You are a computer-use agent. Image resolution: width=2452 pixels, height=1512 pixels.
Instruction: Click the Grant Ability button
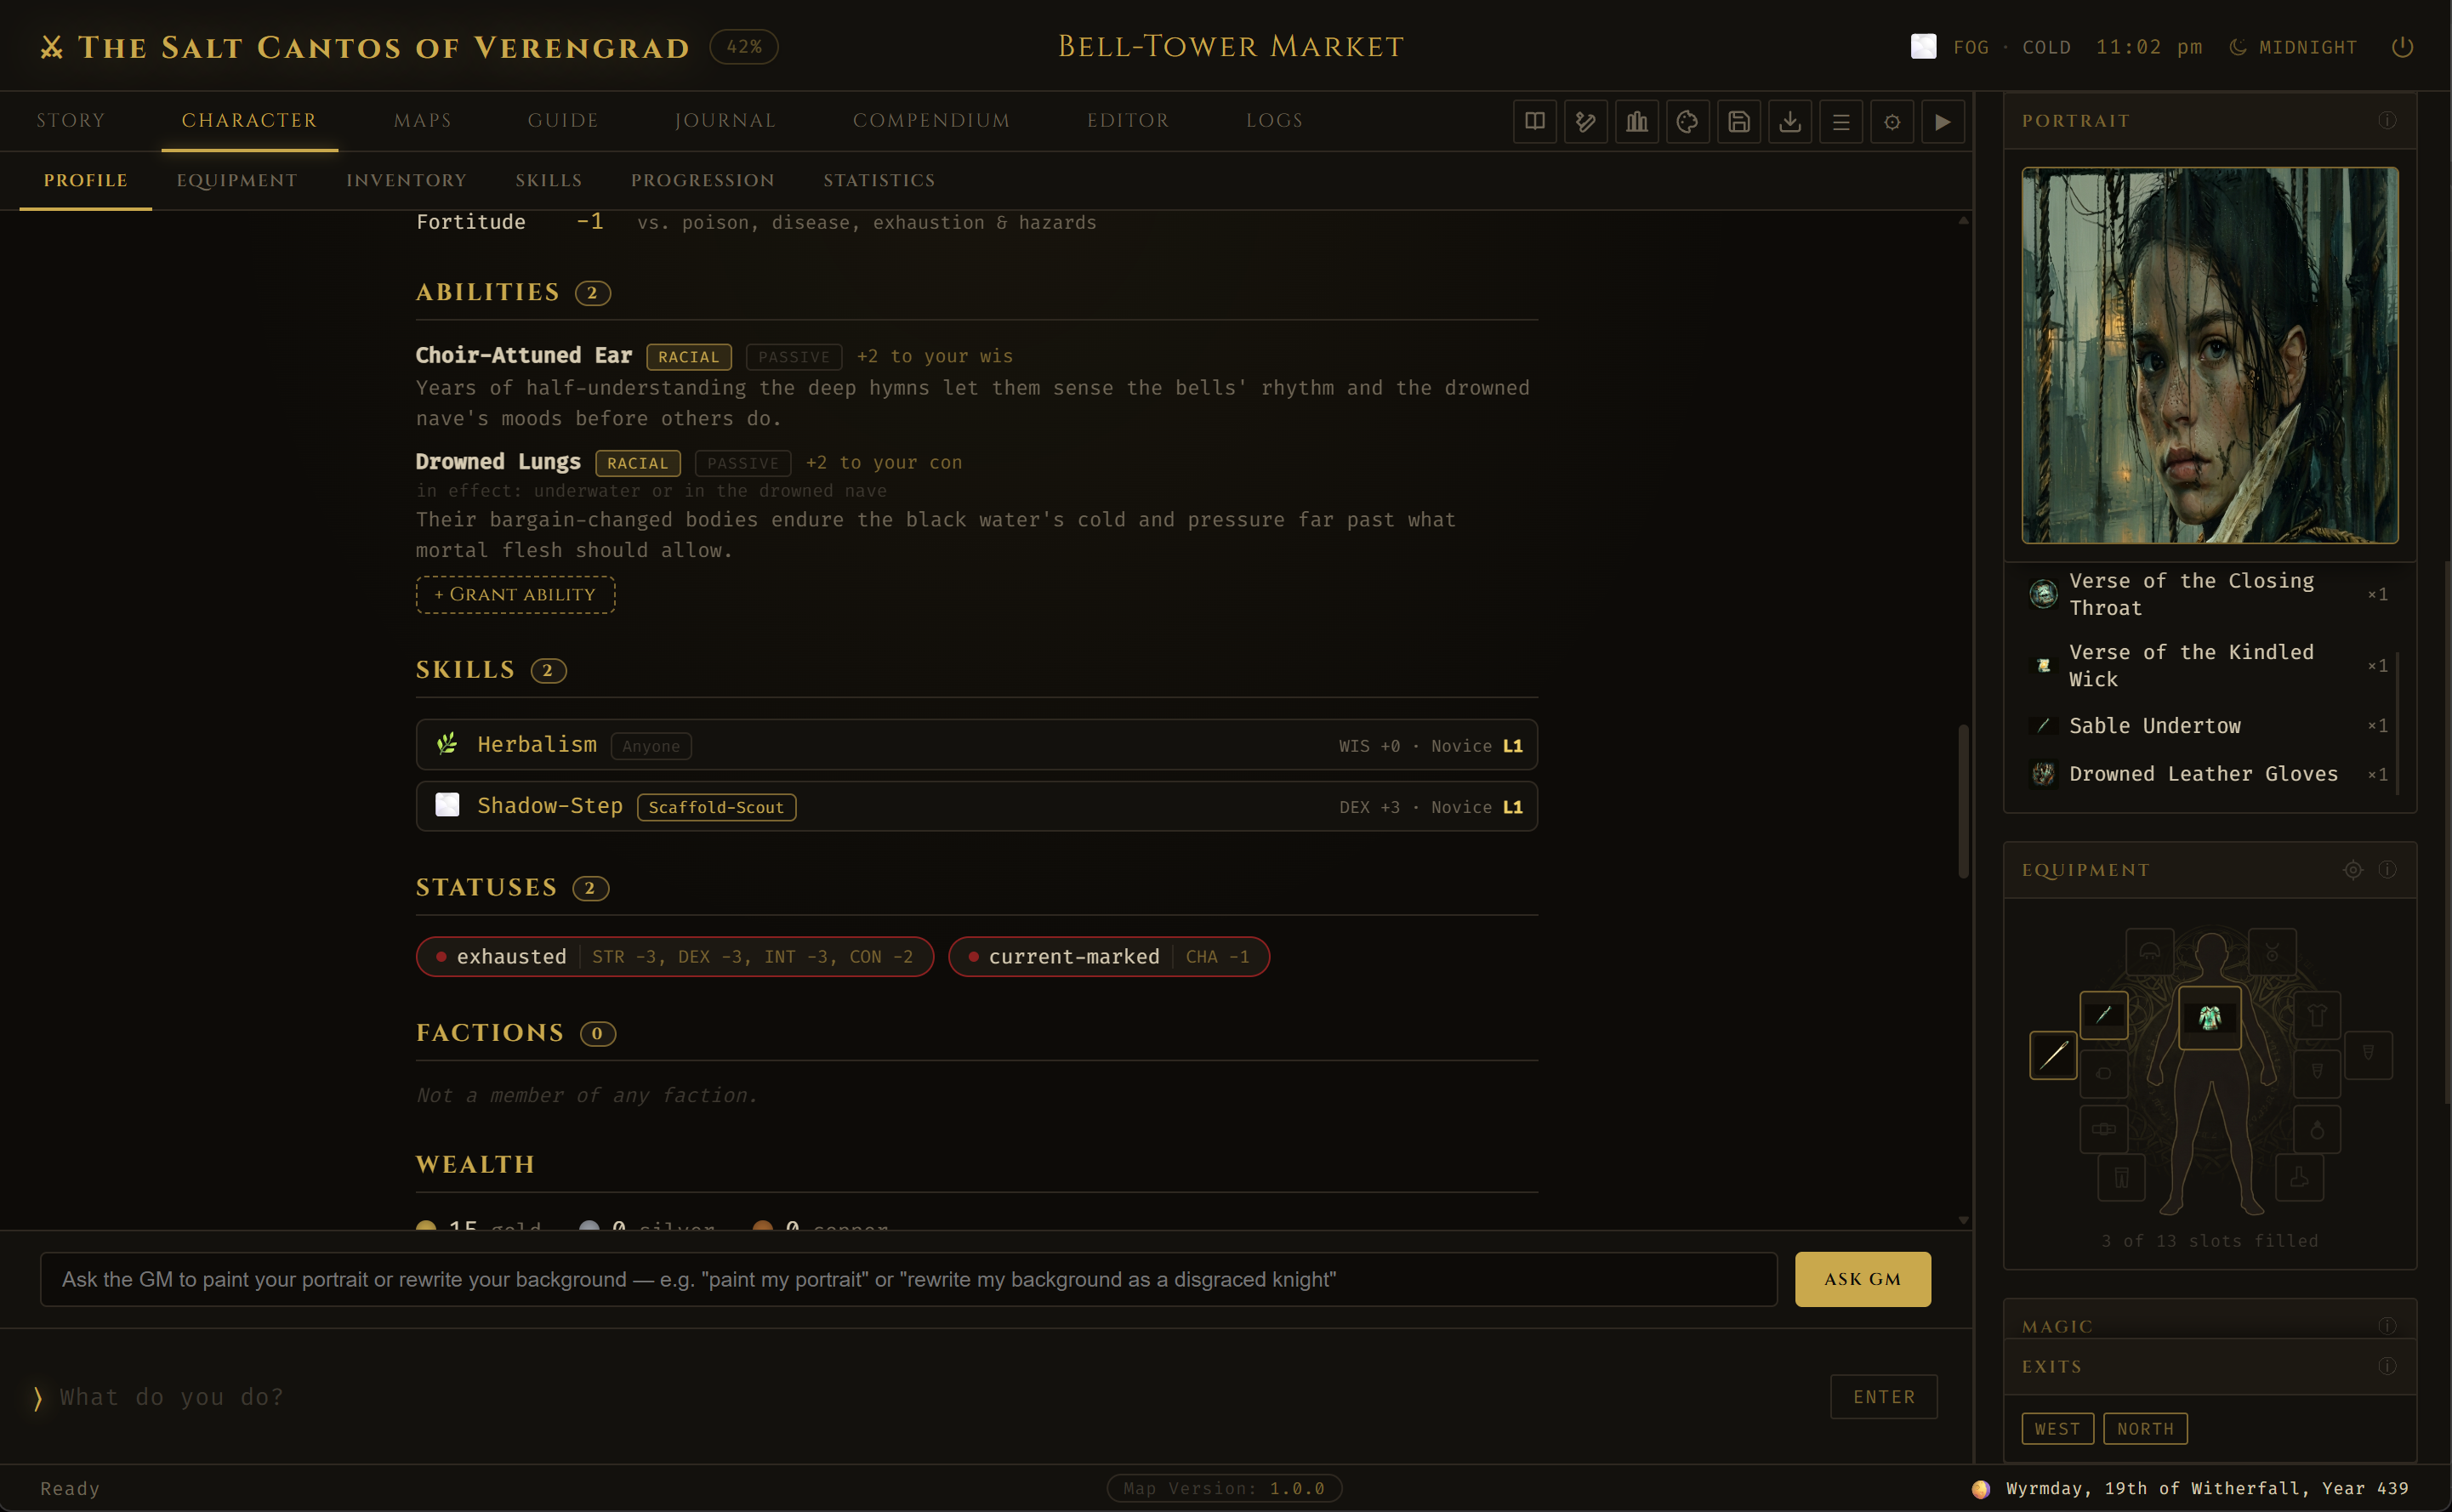point(515,595)
